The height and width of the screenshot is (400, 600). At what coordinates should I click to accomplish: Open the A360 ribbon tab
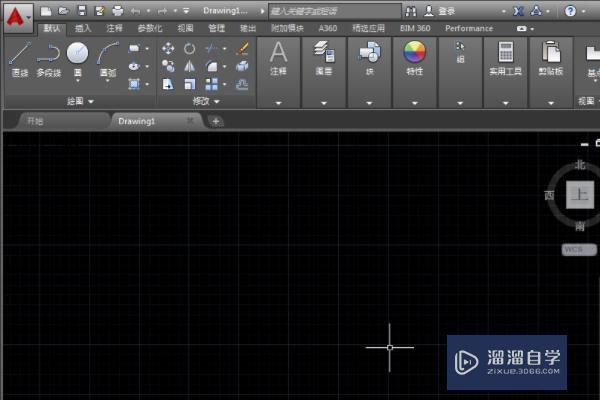point(328,28)
